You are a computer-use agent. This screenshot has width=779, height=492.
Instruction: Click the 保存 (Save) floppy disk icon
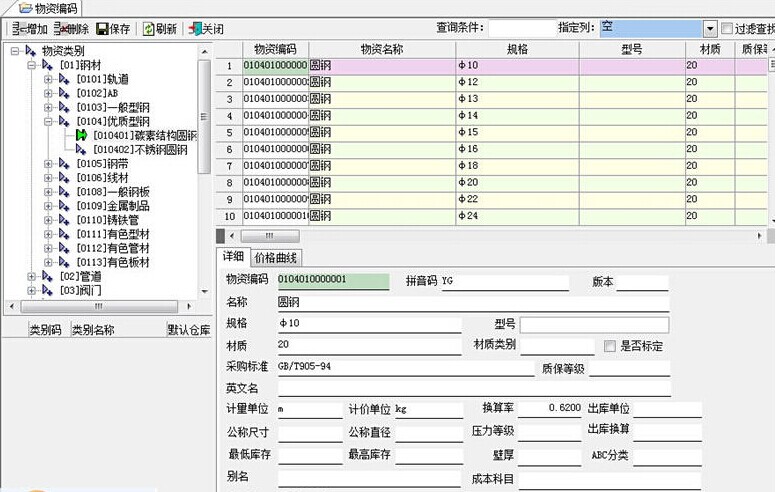pyautogui.click(x=102, y=29)
